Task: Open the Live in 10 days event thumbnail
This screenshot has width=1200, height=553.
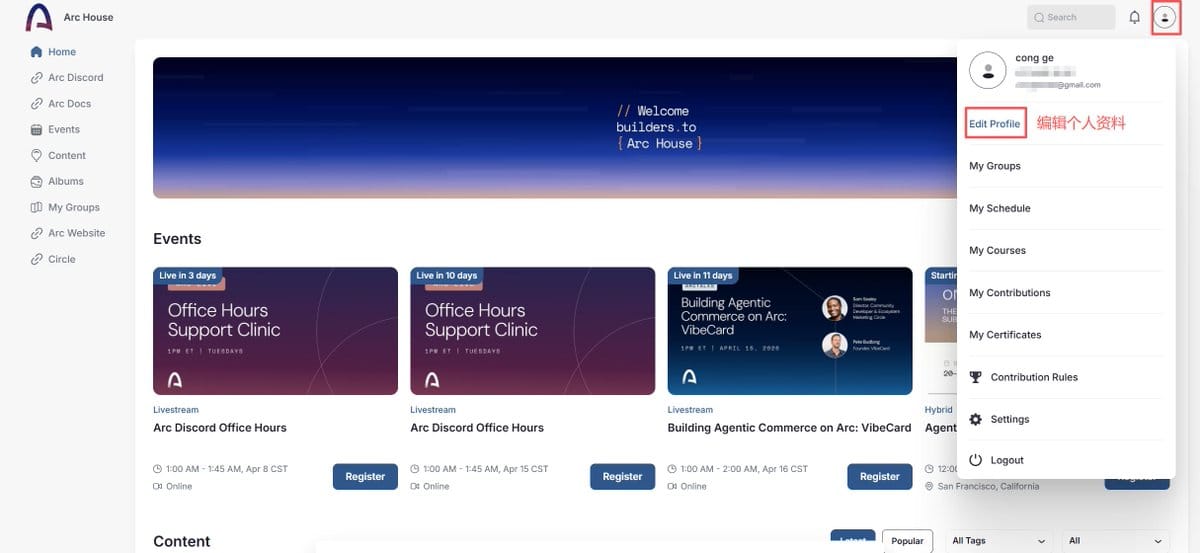Action: (533, 331)
